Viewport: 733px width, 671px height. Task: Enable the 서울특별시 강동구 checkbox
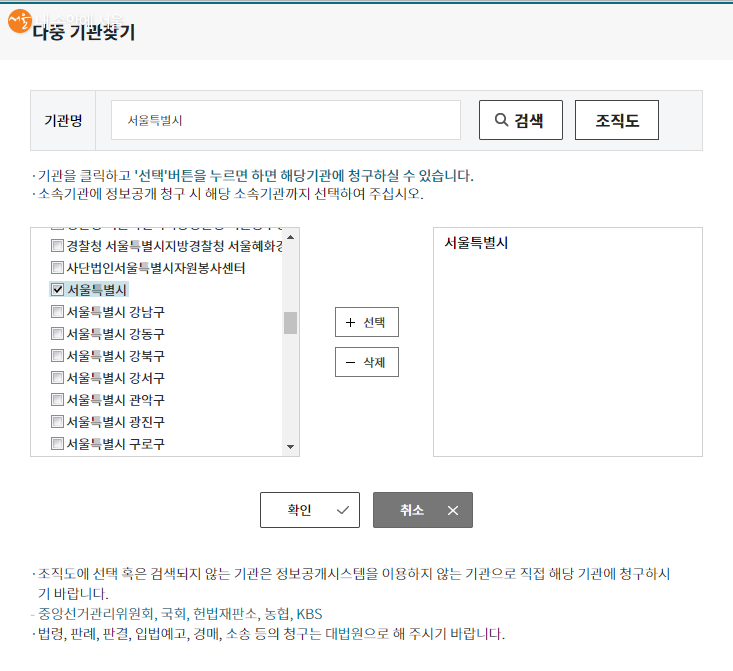pyautogui.click(x=57, y=334)
